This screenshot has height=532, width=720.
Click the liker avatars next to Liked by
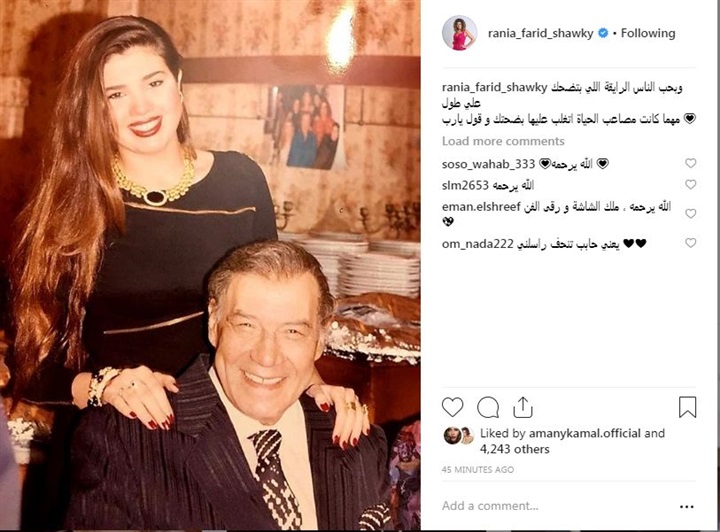tap(458, 436)
